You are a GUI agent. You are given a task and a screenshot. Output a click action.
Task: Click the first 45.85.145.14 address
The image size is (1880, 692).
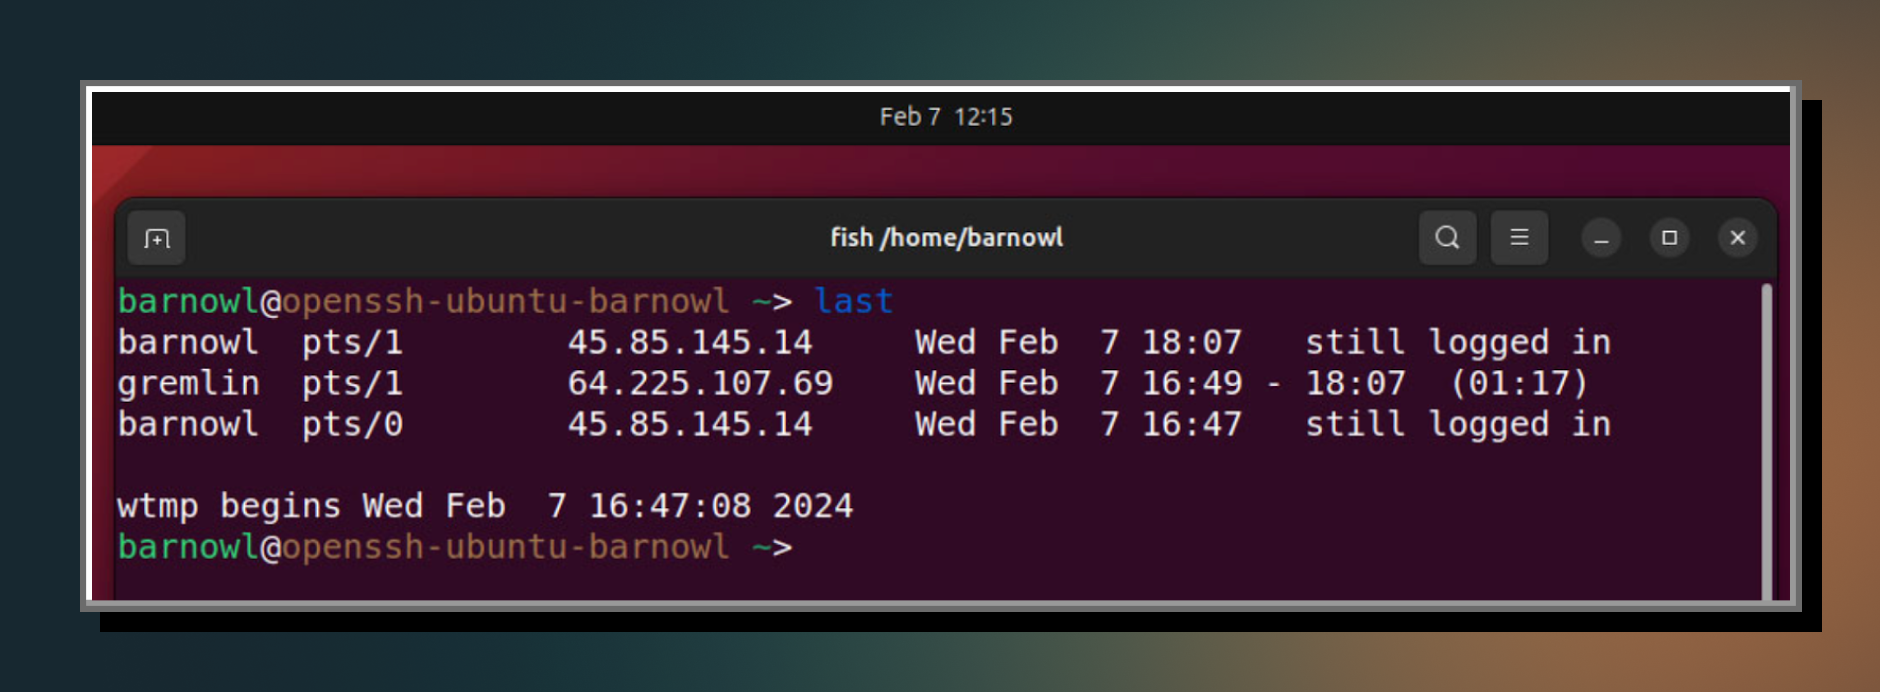tap(690, 342)
